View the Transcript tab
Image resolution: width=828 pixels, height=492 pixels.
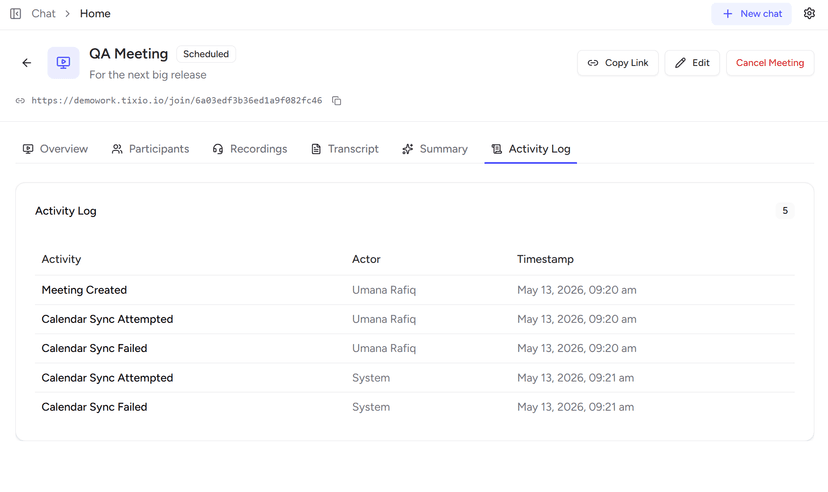pos(345,149)
